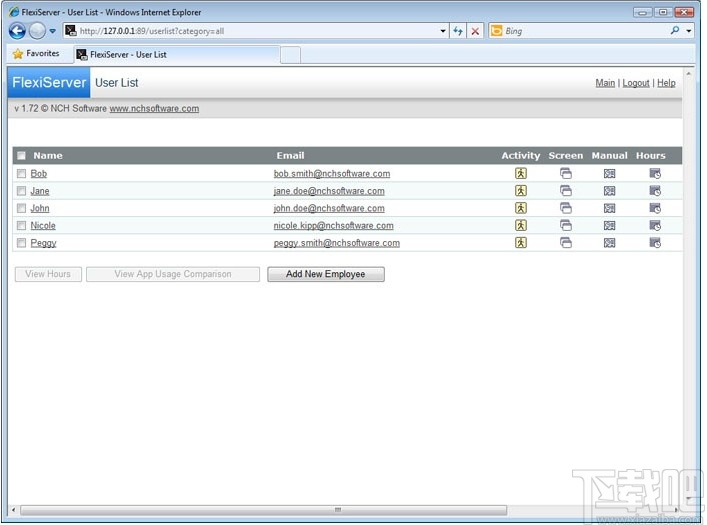Image resolution: width=707 pixels, height=525 pixels.
Task: Check the box next to Nicole
Action: (21, 225)
